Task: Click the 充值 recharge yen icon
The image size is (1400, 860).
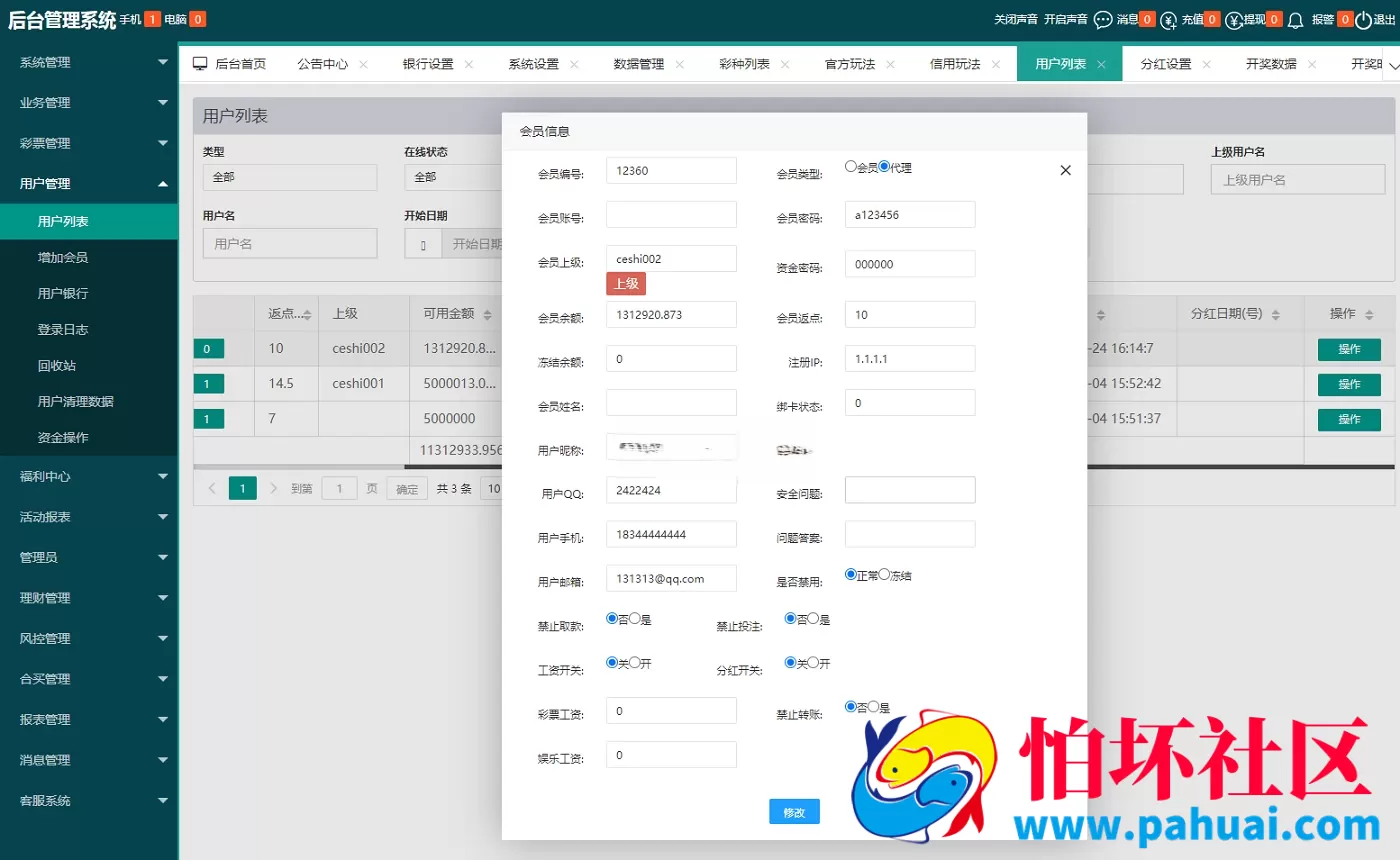Action: coord(1169,19)
